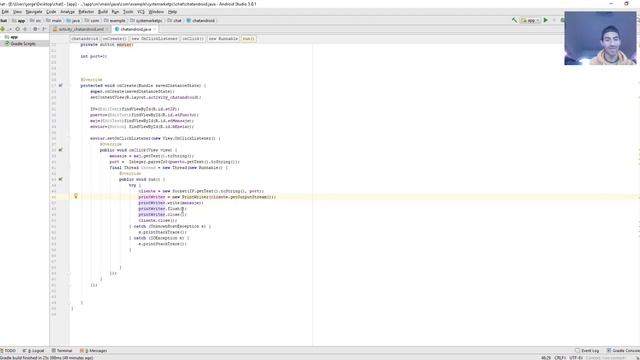
Task: Select the 'new OnClickListener' code breadcrumb
Action: (x=154, y=39)
